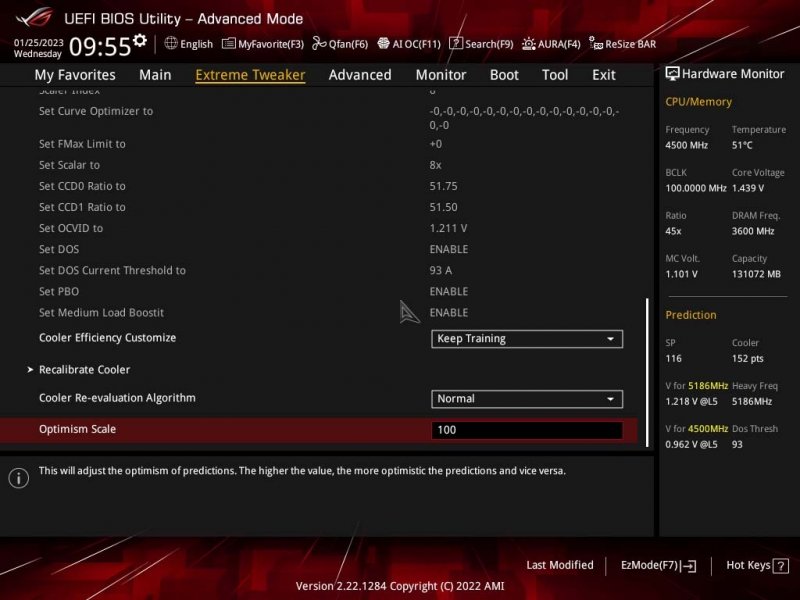The width and height of the screenshot is (800, 600).
Task: Click Set DOS label
Action: (x=59, y=249)
